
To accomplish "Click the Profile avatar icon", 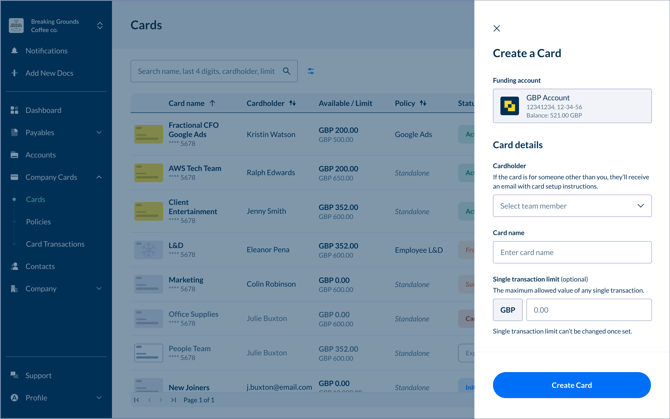I will pos(14,398).
